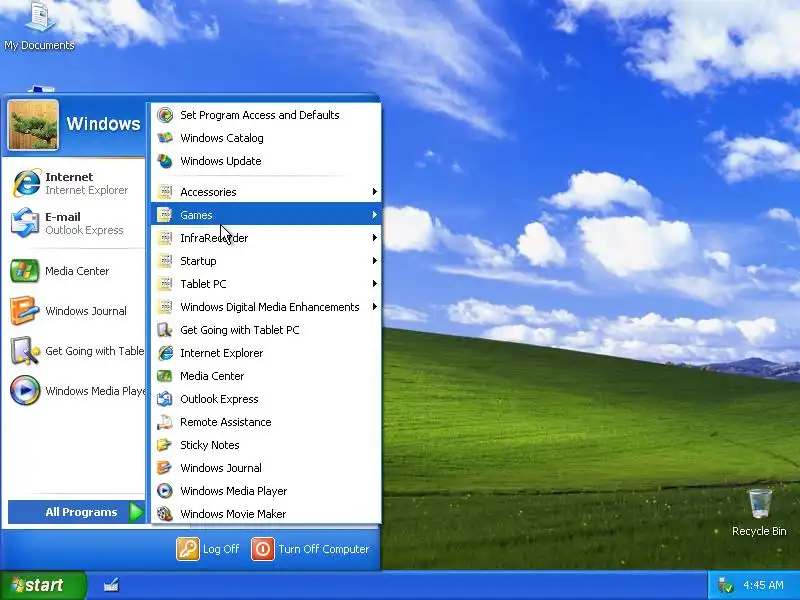
Task: Click the Get Going with Tablet PC icon in All Programs
Action: pyautogui.click(x=165, y=330)
